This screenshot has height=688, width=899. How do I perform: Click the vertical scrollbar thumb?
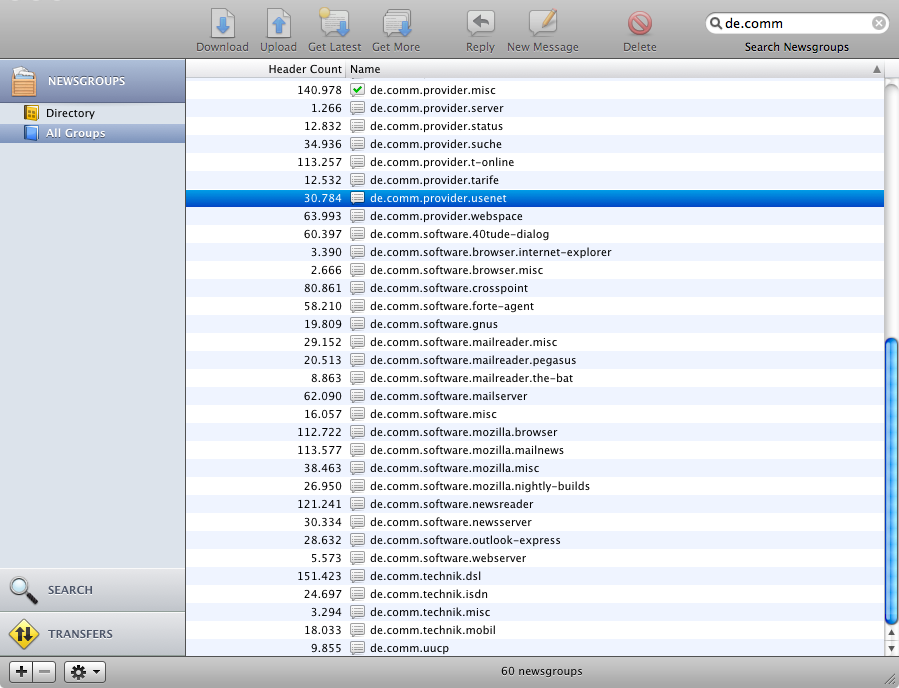891,480
